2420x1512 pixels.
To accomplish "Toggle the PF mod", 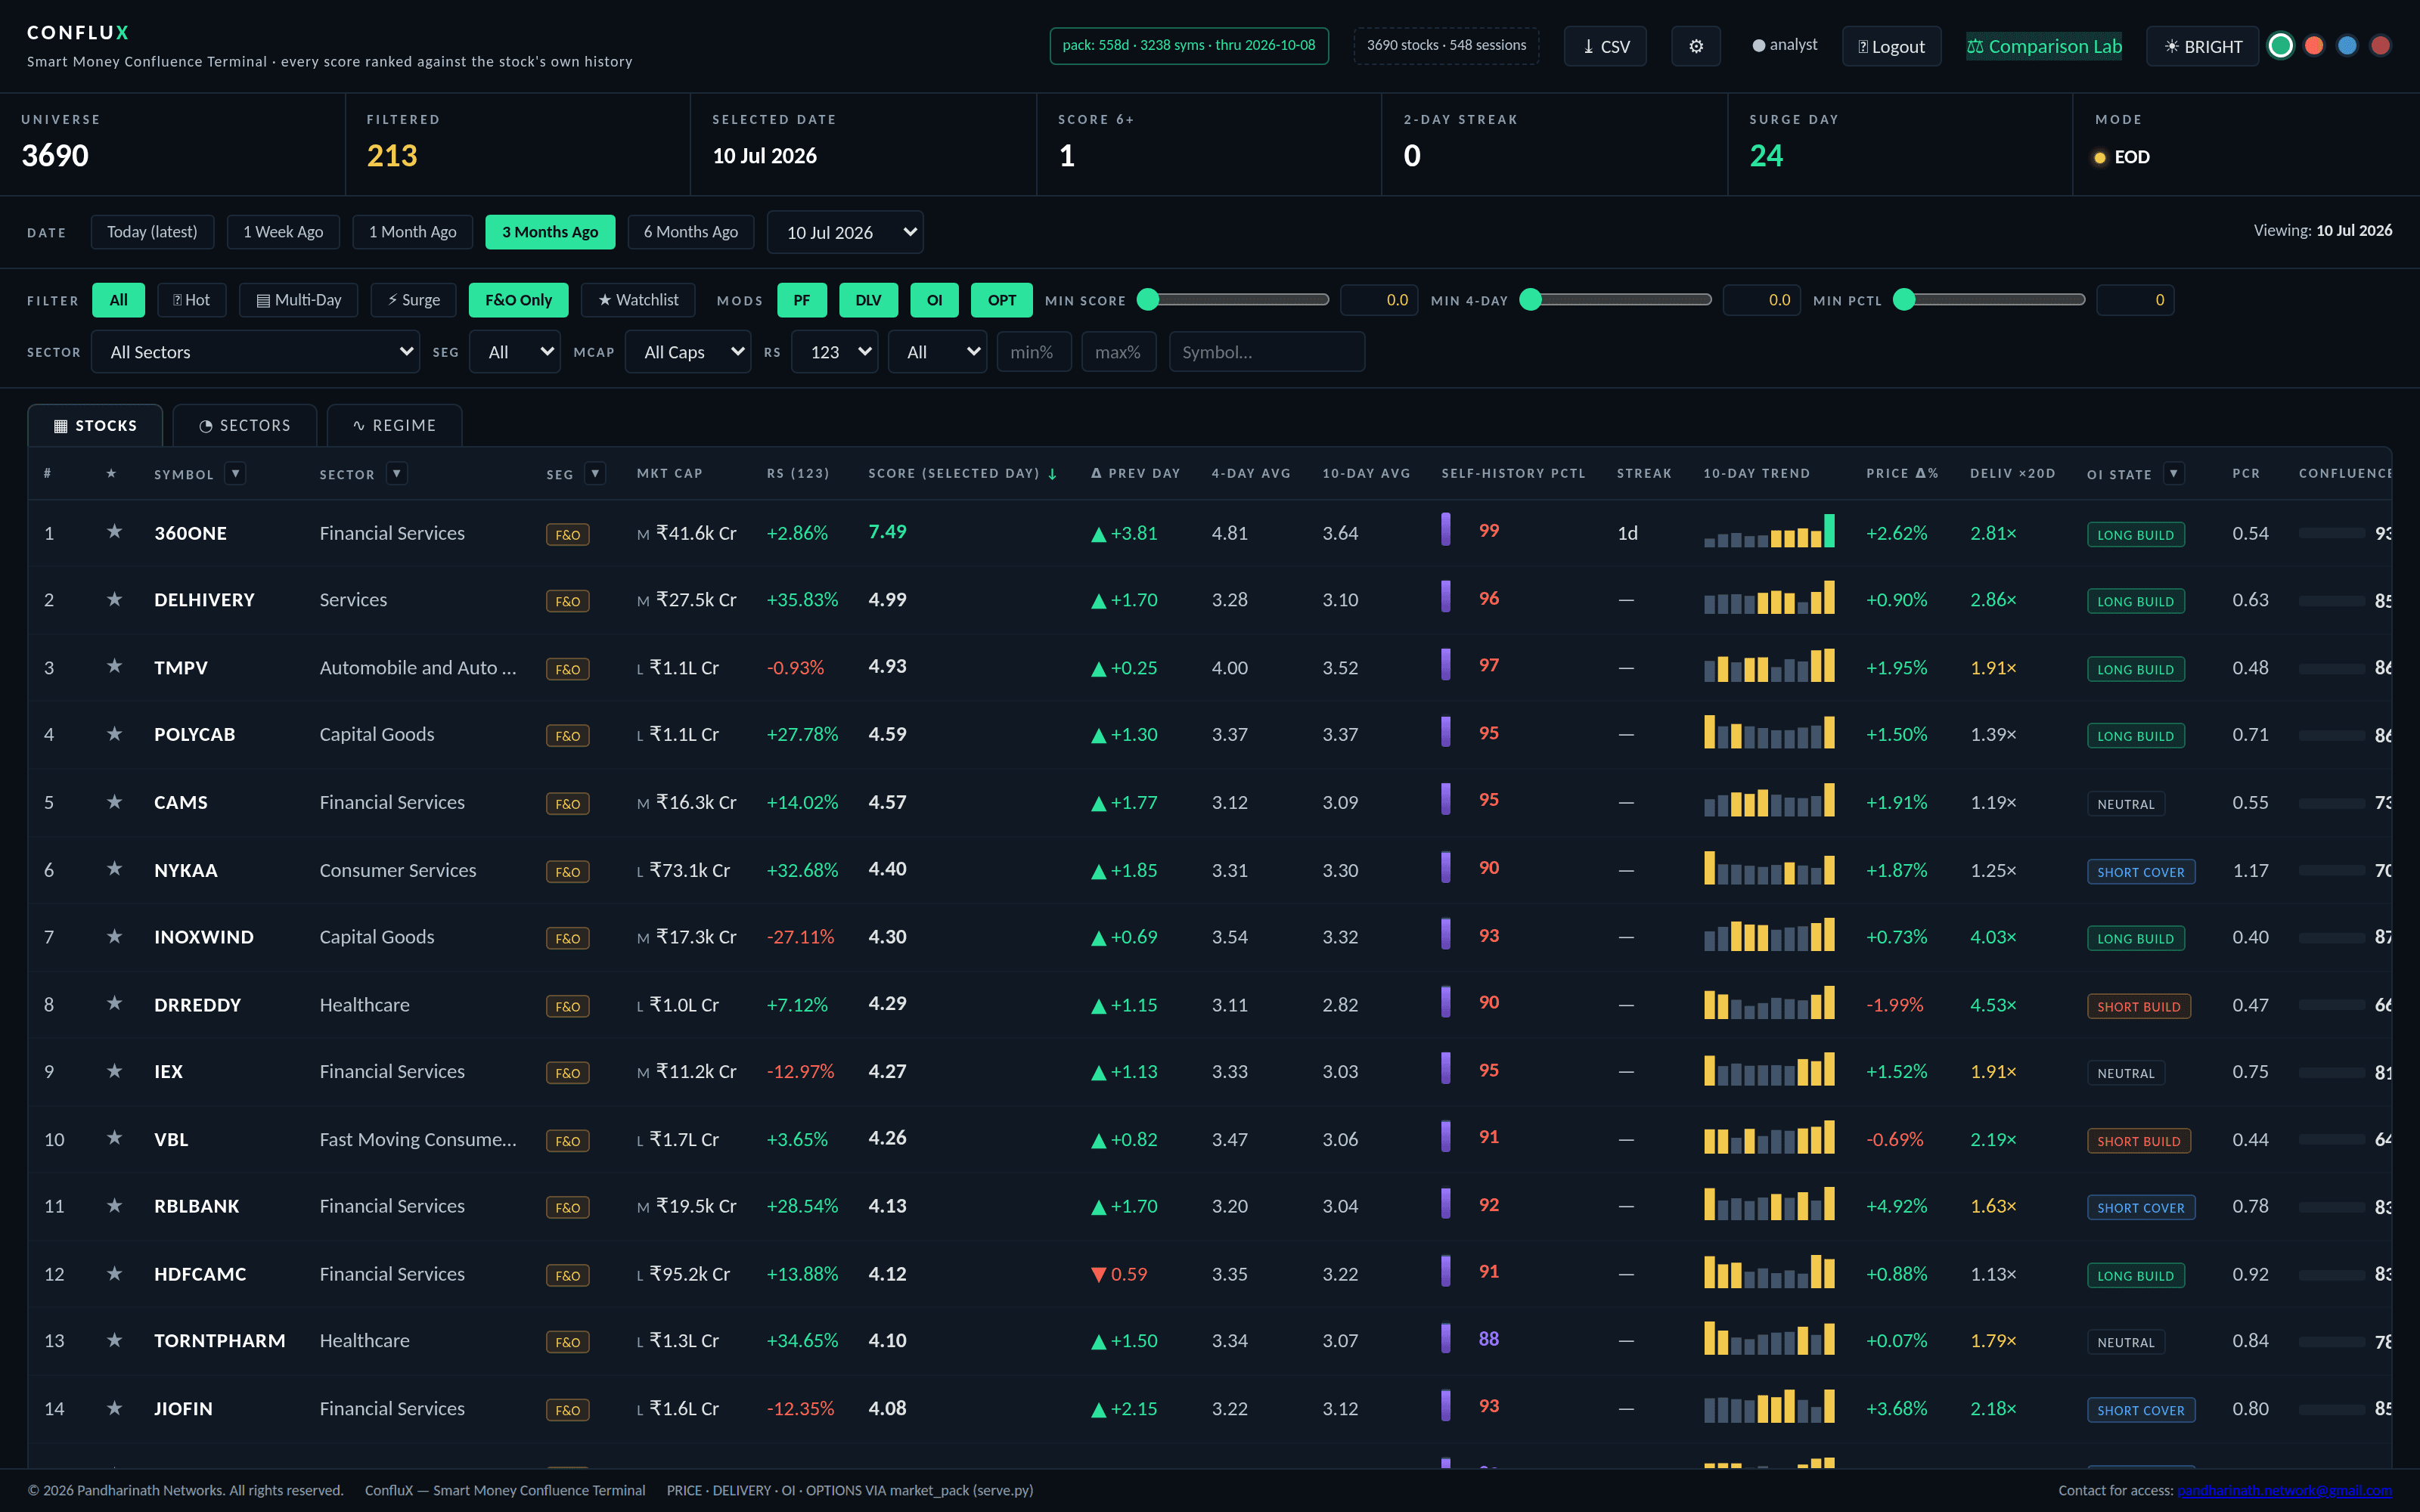I will point(802,300).
